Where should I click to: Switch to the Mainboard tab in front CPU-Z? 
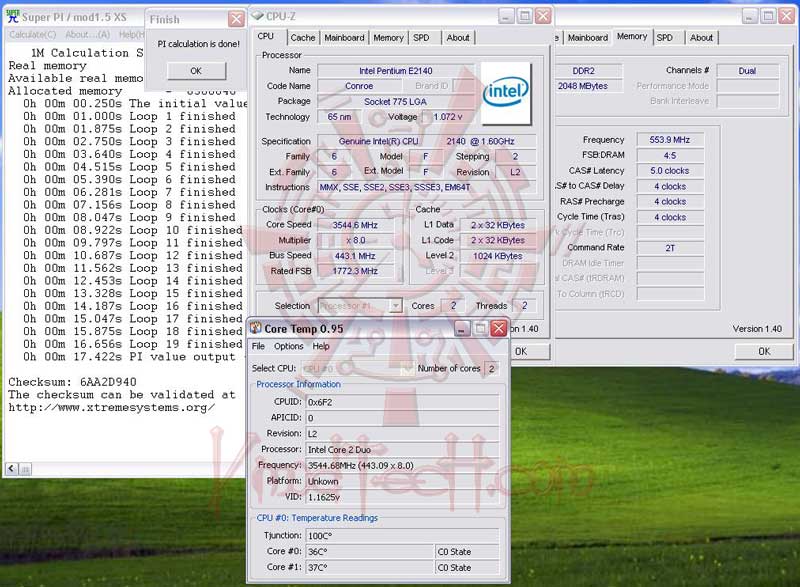click(344, 38)
